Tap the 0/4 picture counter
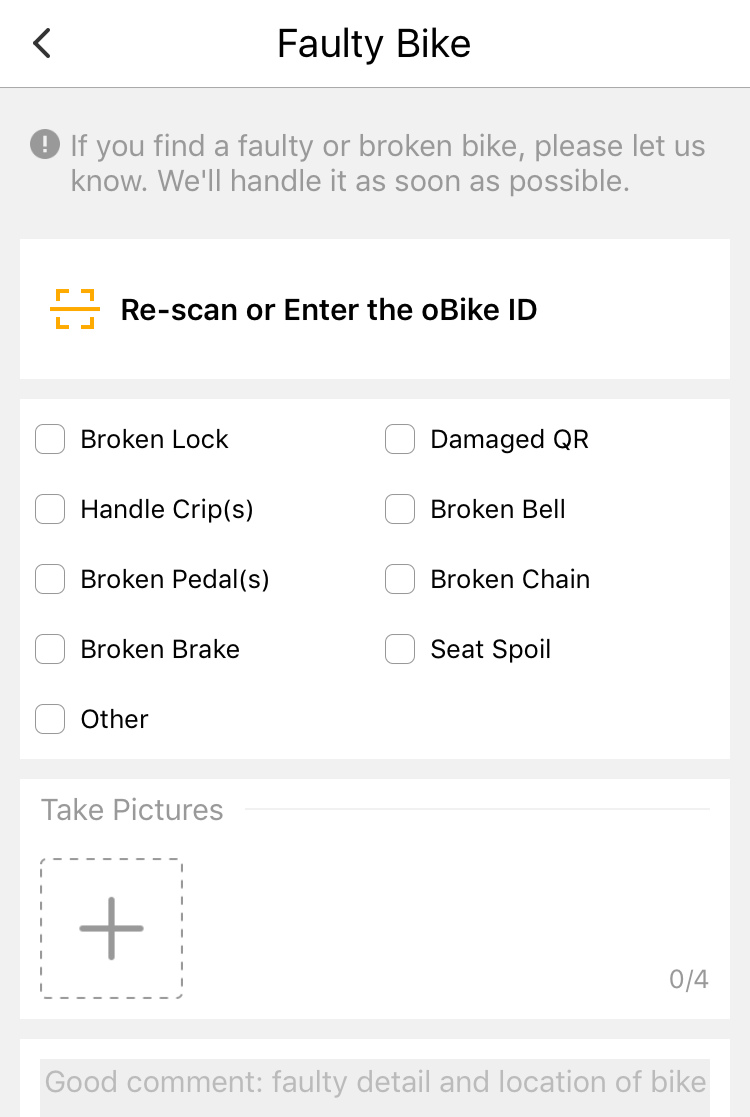 click(688, 979)
